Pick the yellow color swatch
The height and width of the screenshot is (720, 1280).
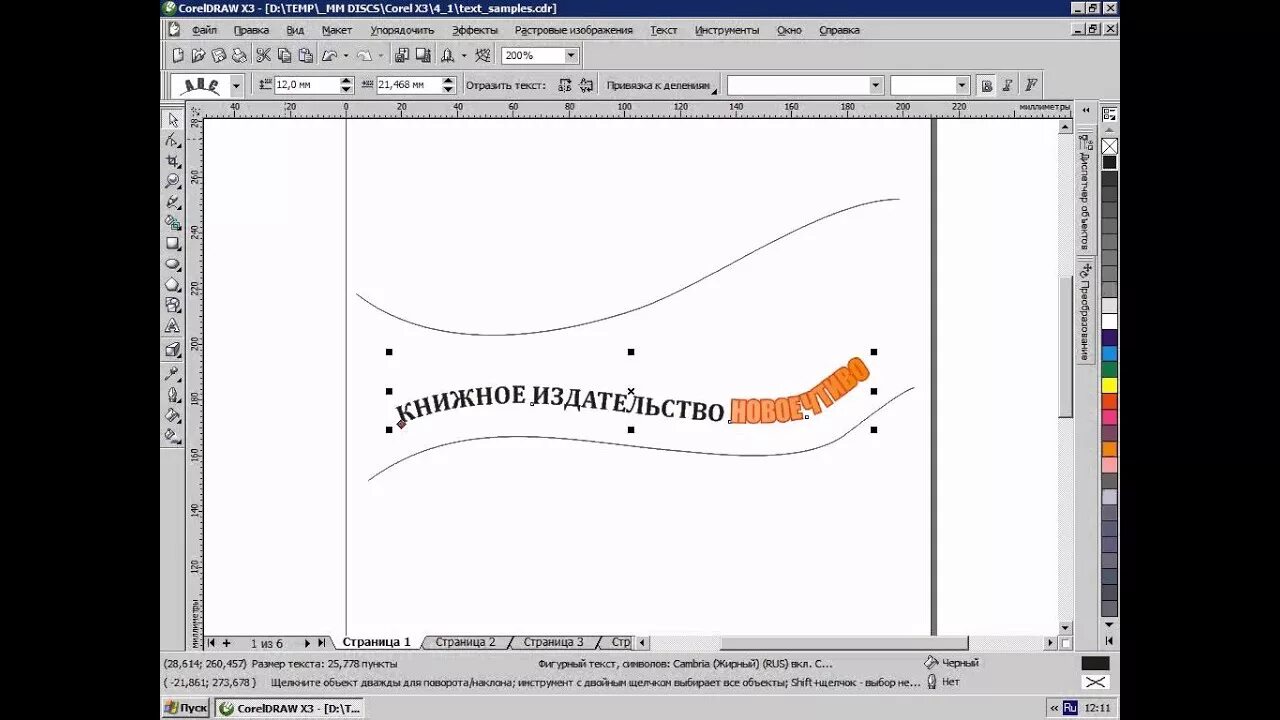coord(1109,385)
